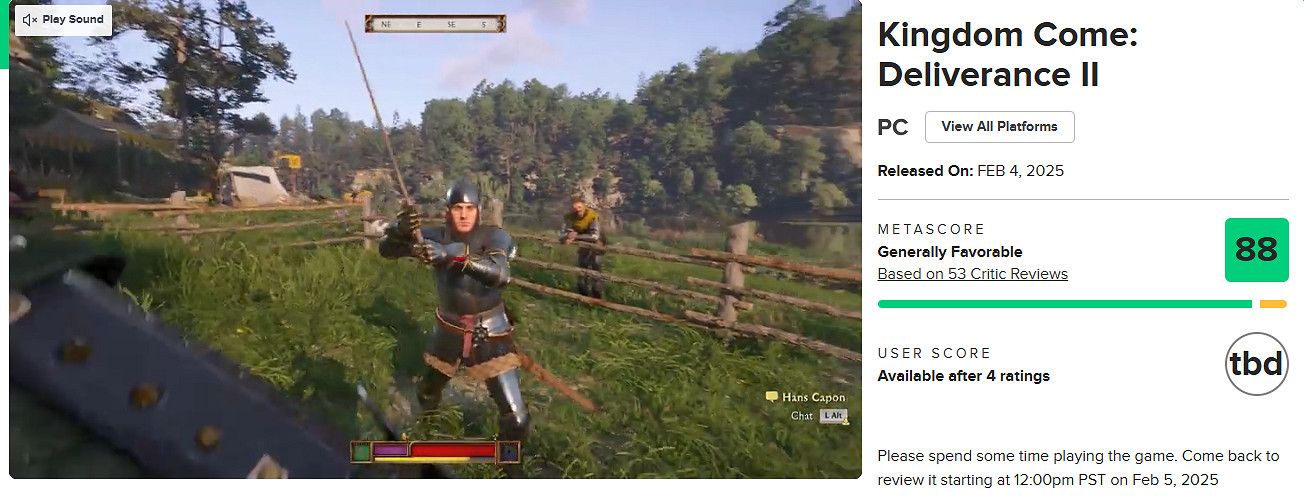Click the Generally Favorable rating text
Viewport: 1304px width, 500px height.
tap(949, 252)
